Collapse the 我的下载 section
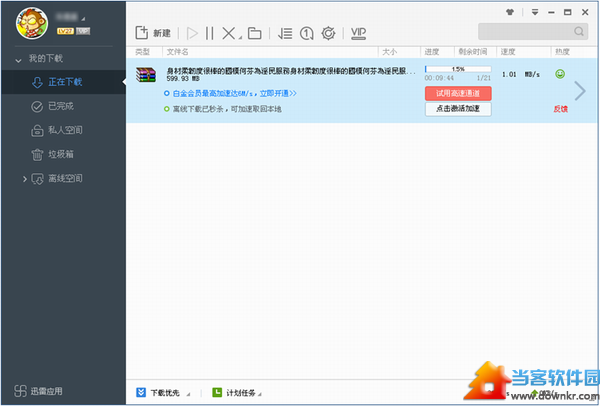 (18, 60)
